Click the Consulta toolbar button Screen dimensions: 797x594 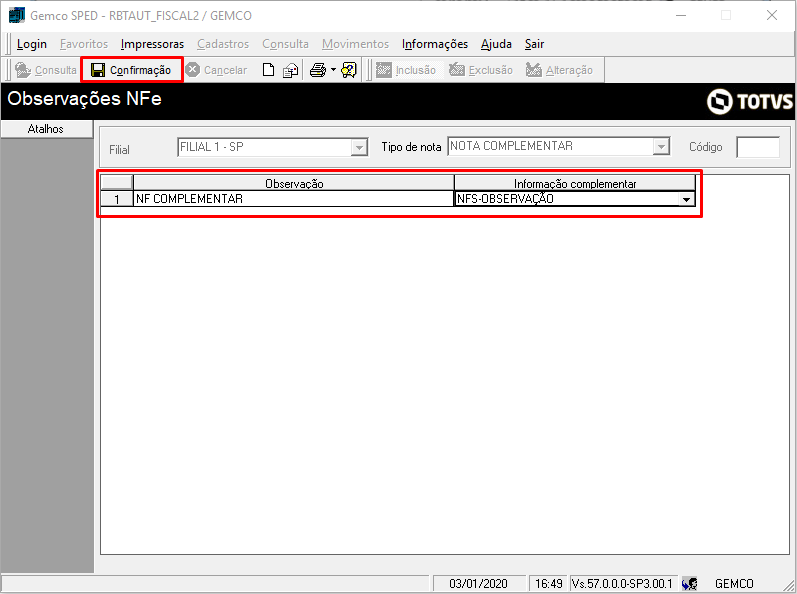coord(46,70)
